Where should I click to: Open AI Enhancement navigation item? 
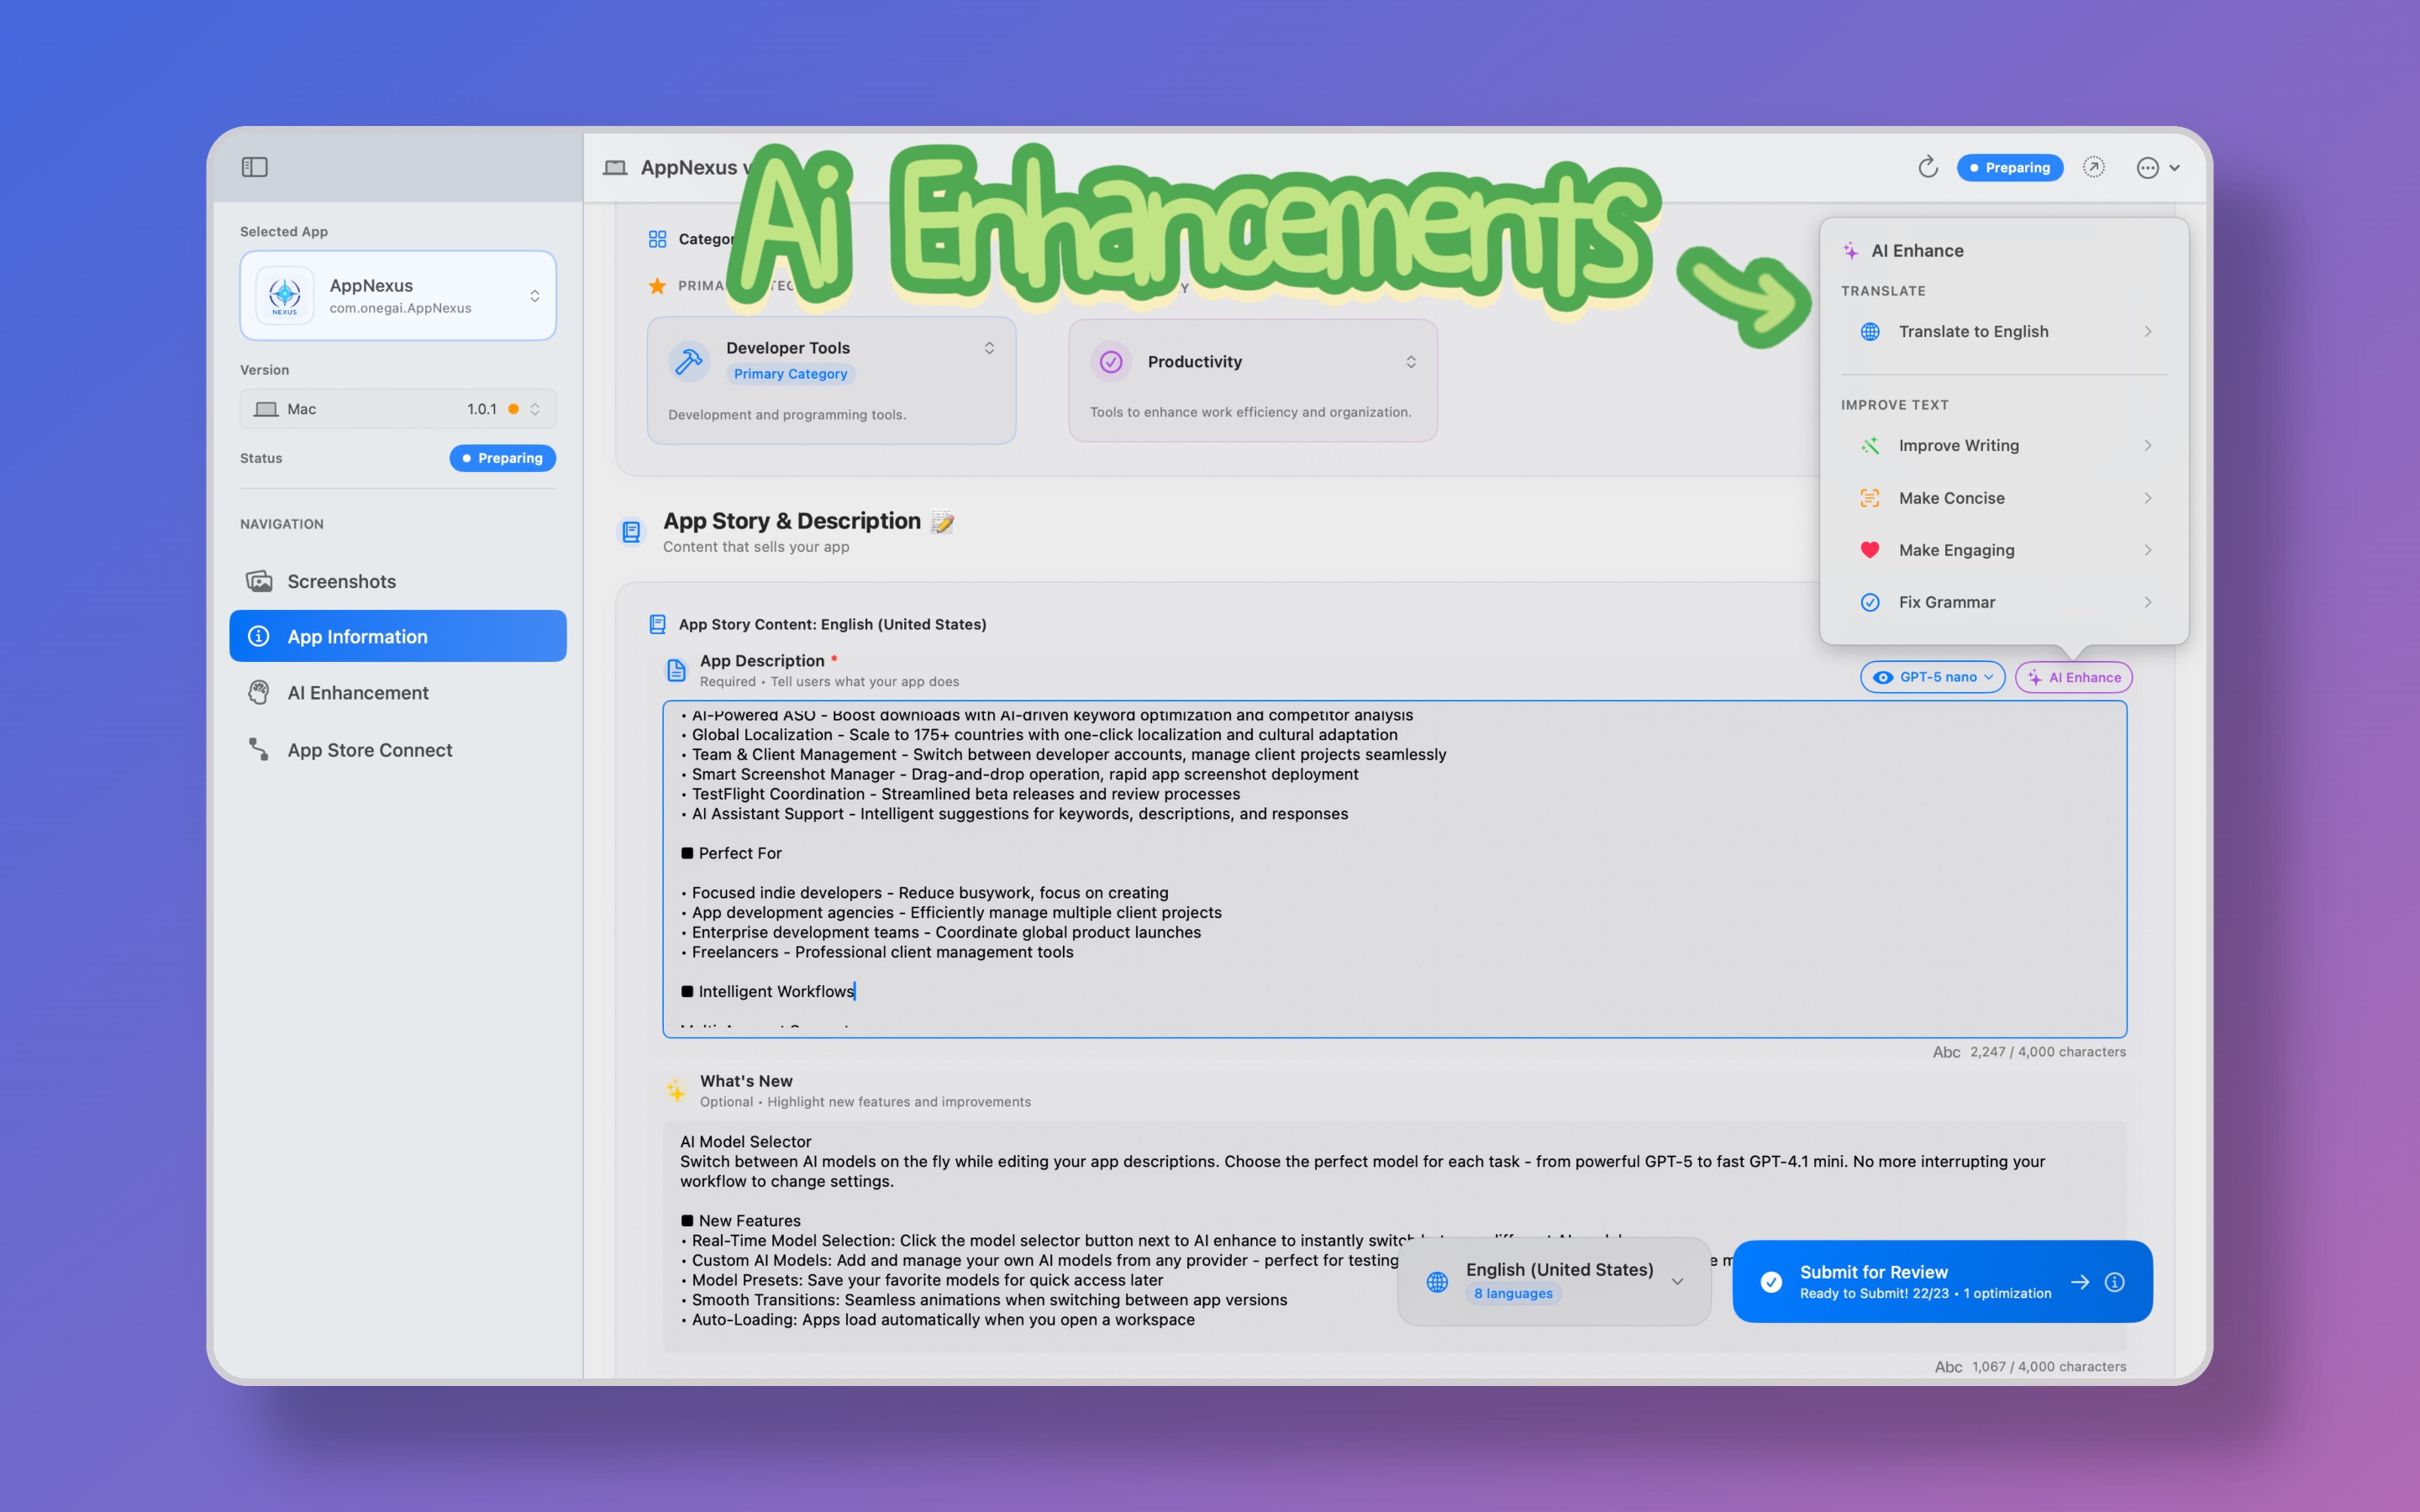tap(357, 693)
